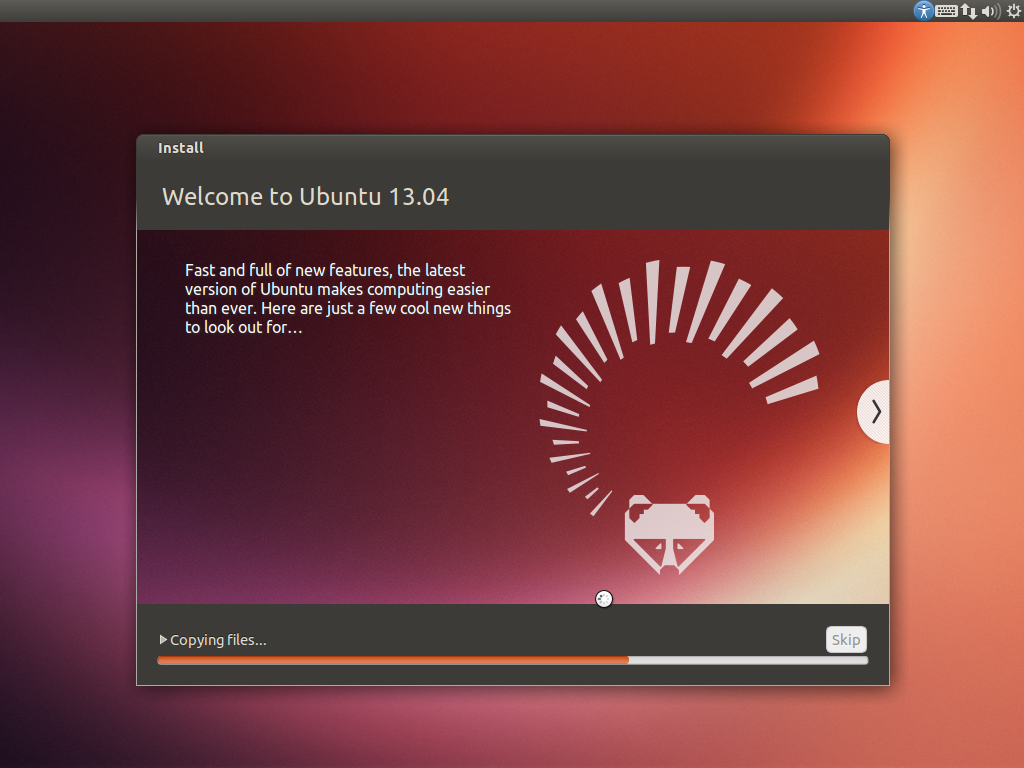Image resolution: width=1024 pixels, height=768 pixels.
Task: Click the network activity up-down arrows indicator
Action: (967, 11)
